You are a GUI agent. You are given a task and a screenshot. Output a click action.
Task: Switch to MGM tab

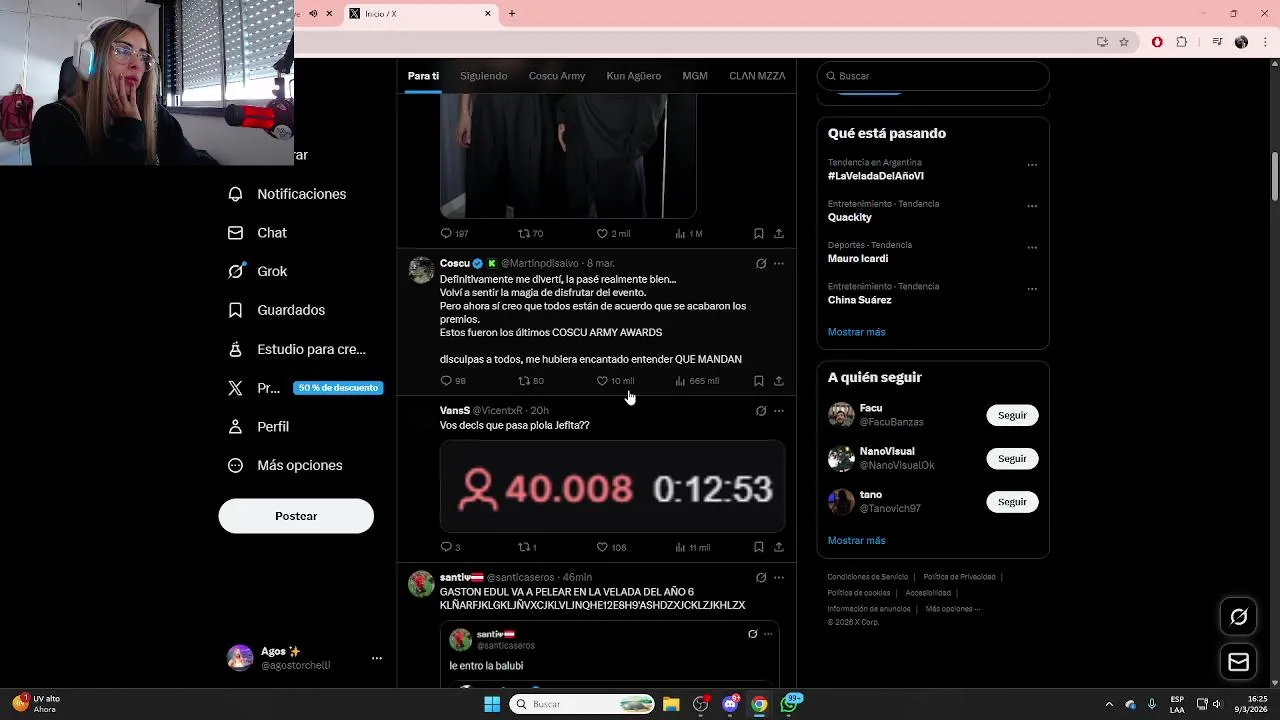pyautogui.click(x=695, y=76)
